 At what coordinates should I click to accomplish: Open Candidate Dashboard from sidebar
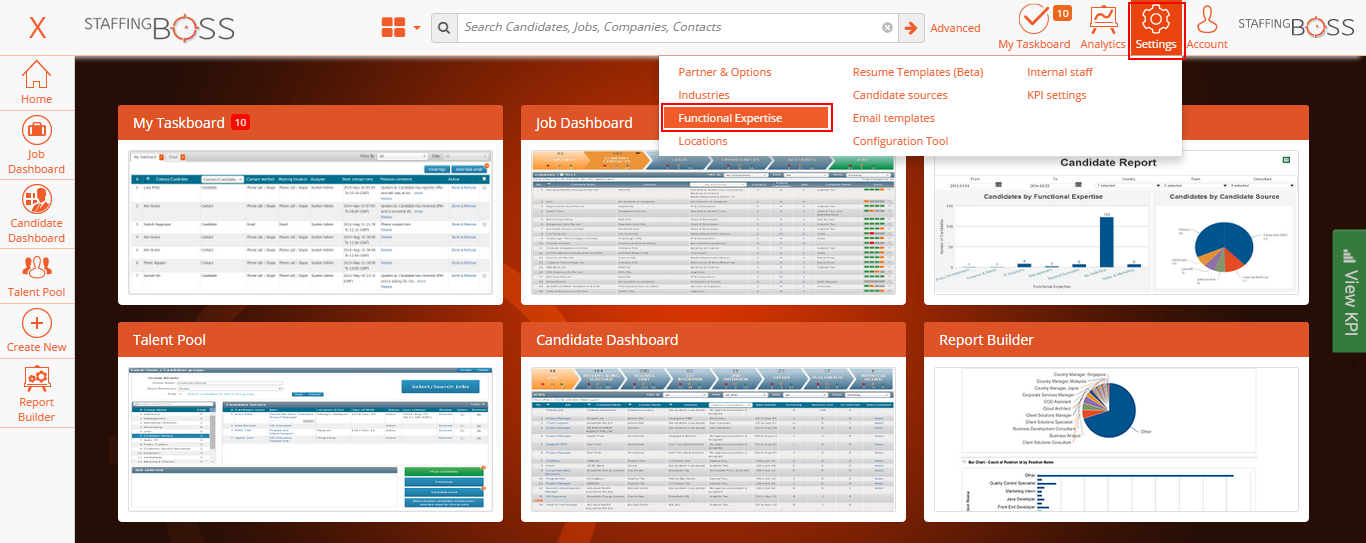pos(37,214)
